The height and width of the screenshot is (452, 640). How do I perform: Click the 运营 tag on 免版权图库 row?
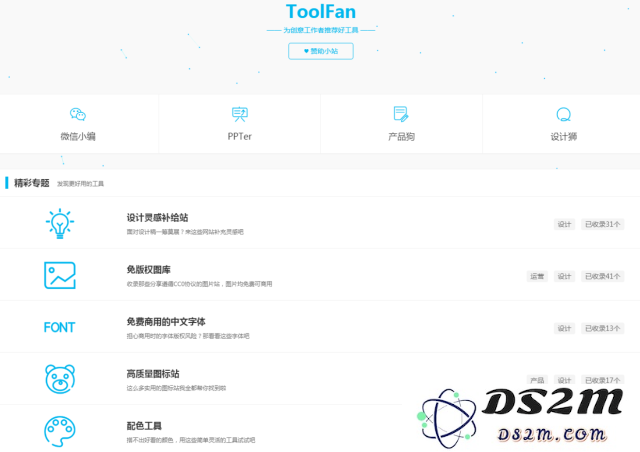click(537, 276)
